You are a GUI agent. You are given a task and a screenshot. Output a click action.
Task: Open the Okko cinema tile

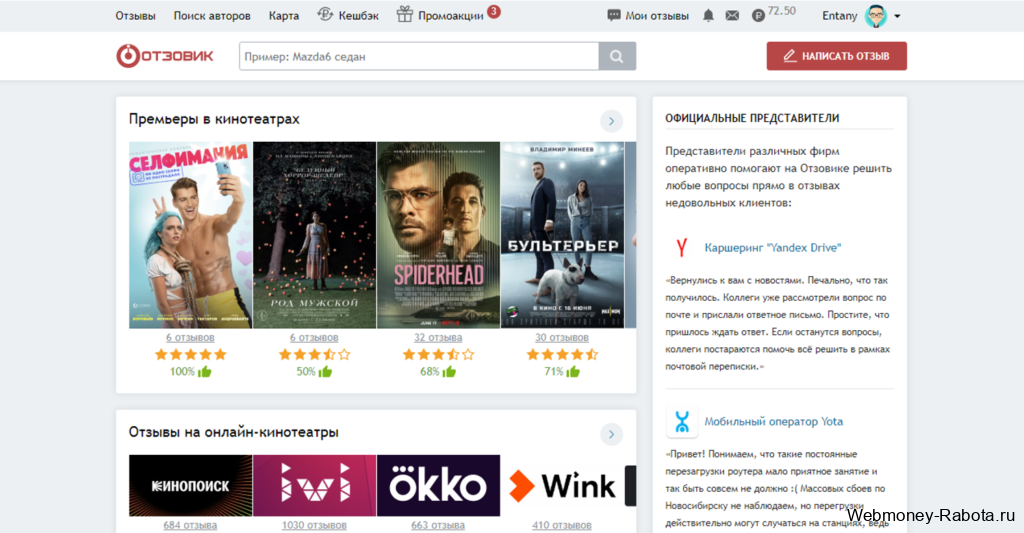(x=438, y=486)
